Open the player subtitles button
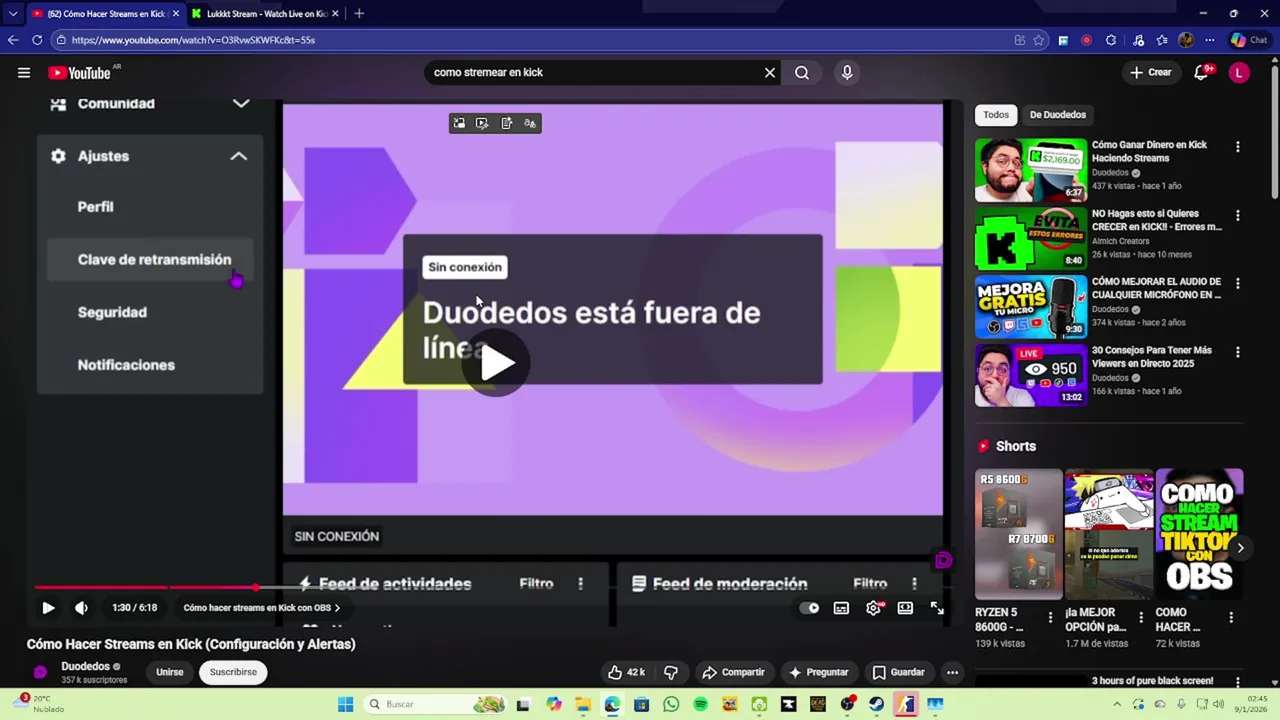Image resolution: width=1280 pixels, height=720 pixels. 841,608
